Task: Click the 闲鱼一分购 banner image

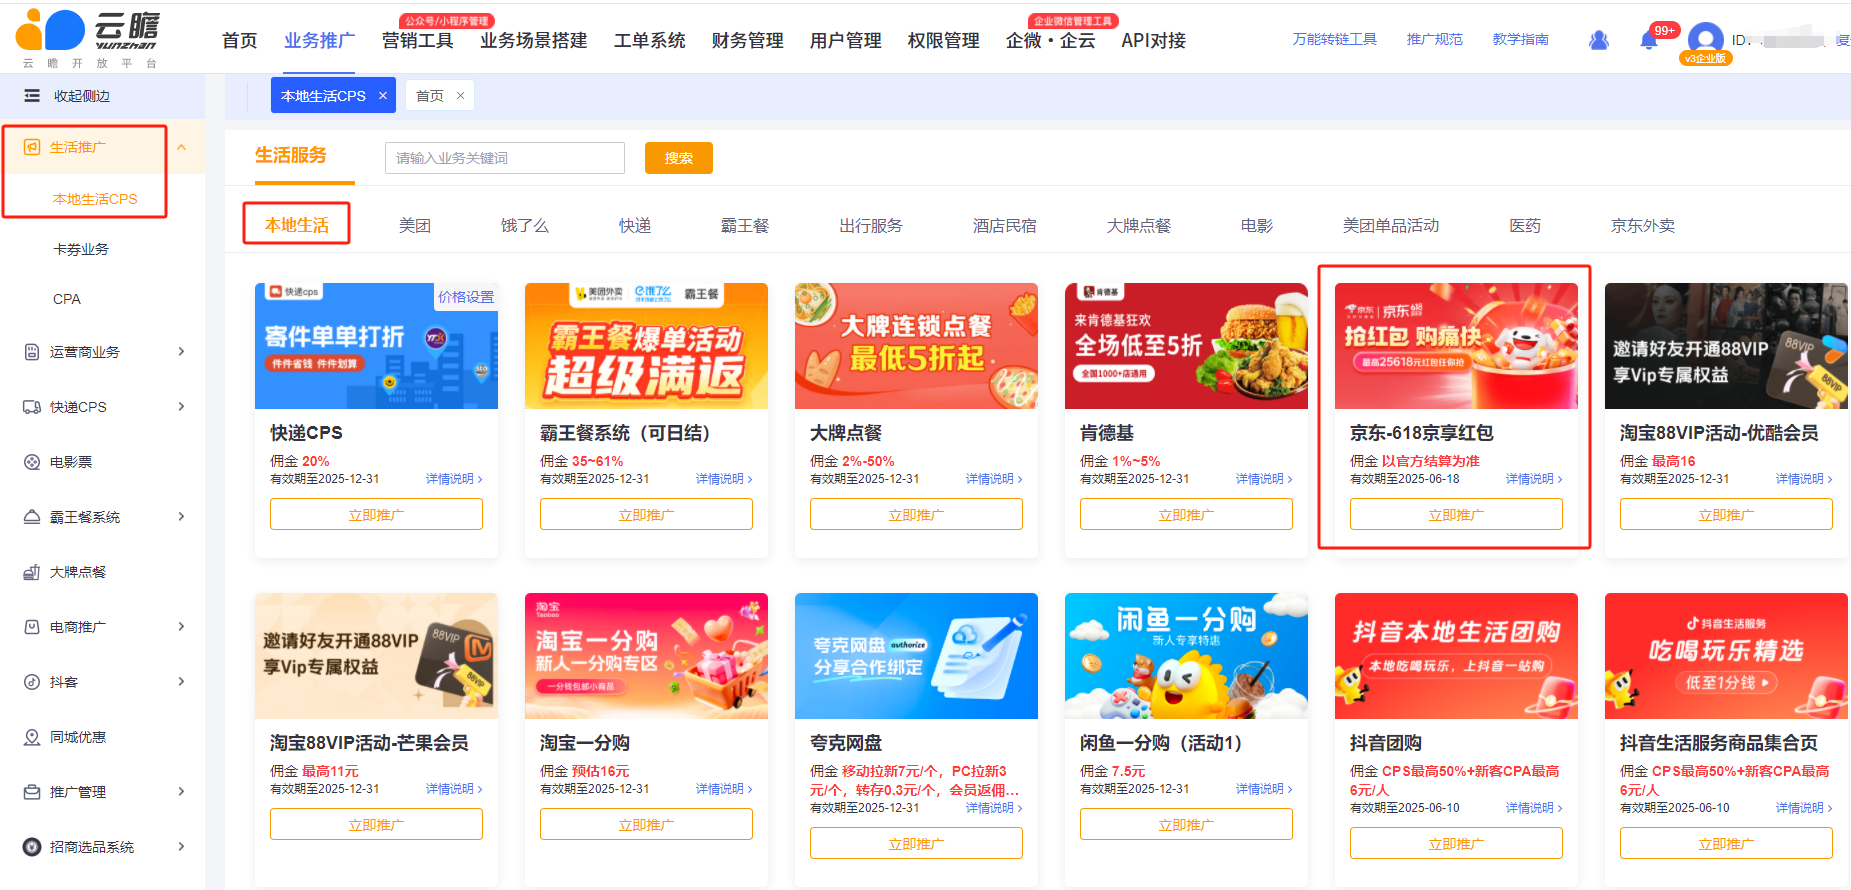Action: [x=1186, y=656]
